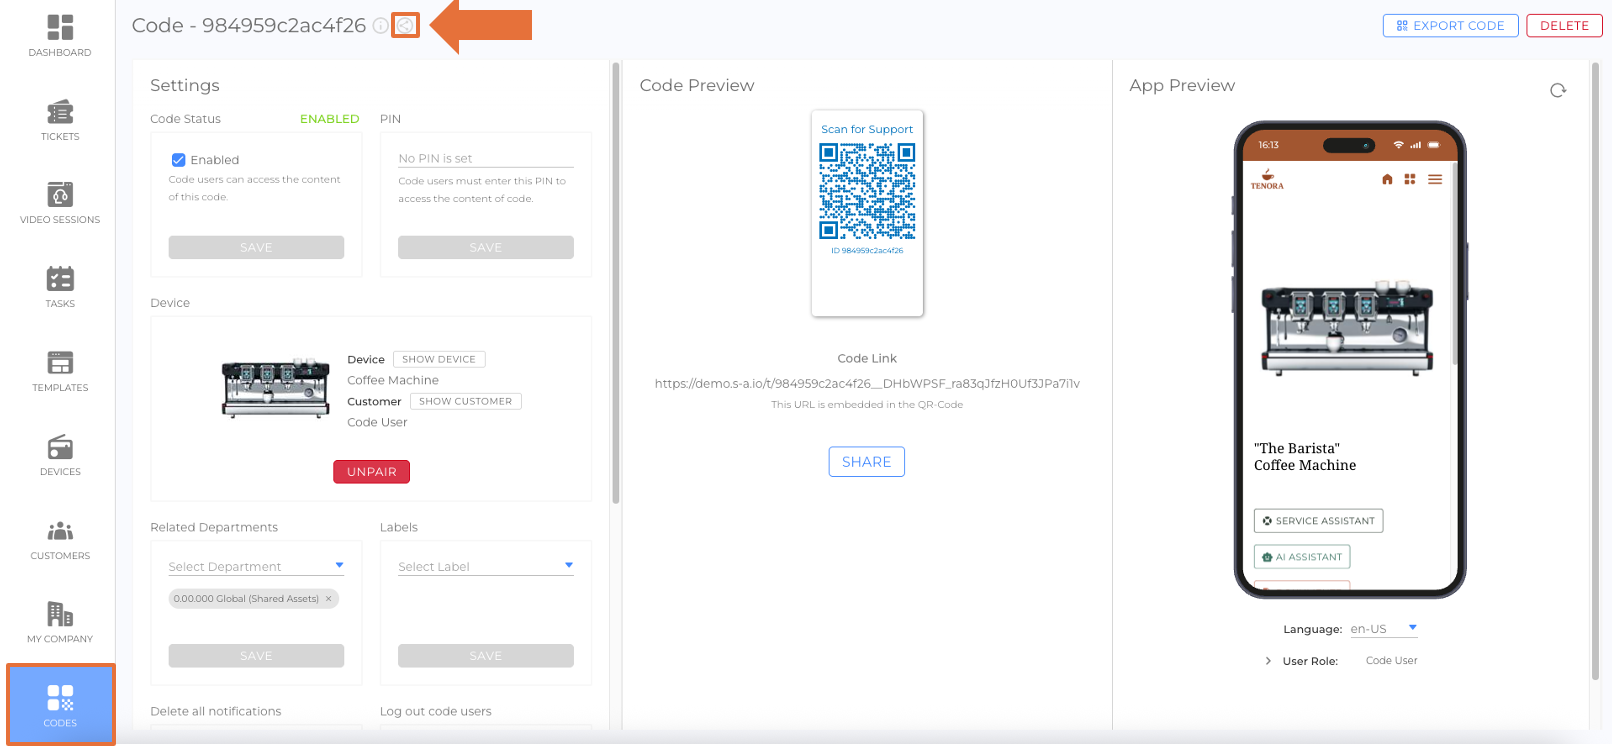Expand the User Role chevron
Image resolution: width=1612 pixels, height=753 pixels.
coord(1268,661)
